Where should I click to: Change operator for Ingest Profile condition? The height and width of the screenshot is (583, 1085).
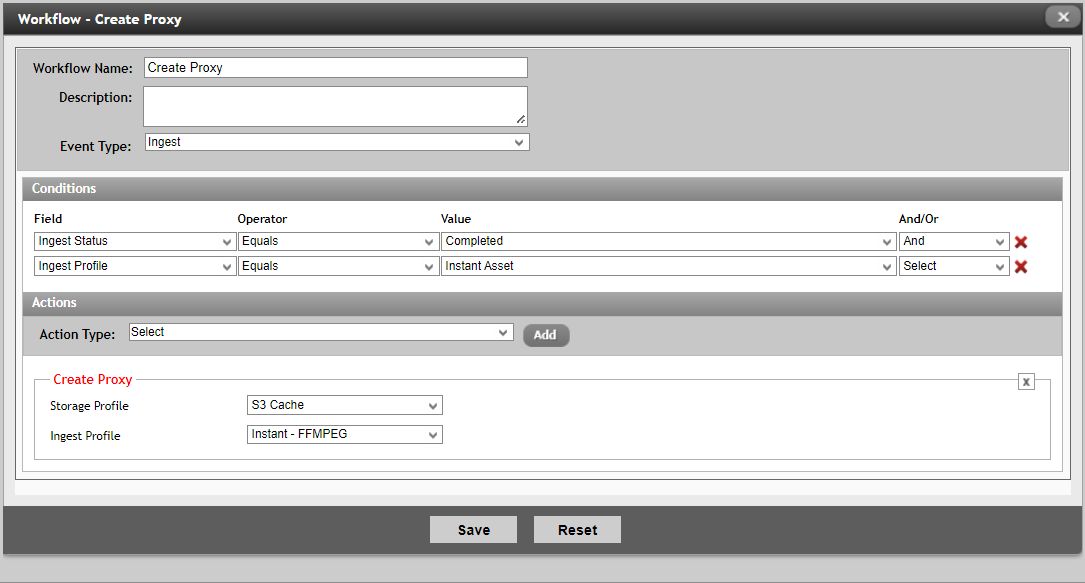pos(338,266)
